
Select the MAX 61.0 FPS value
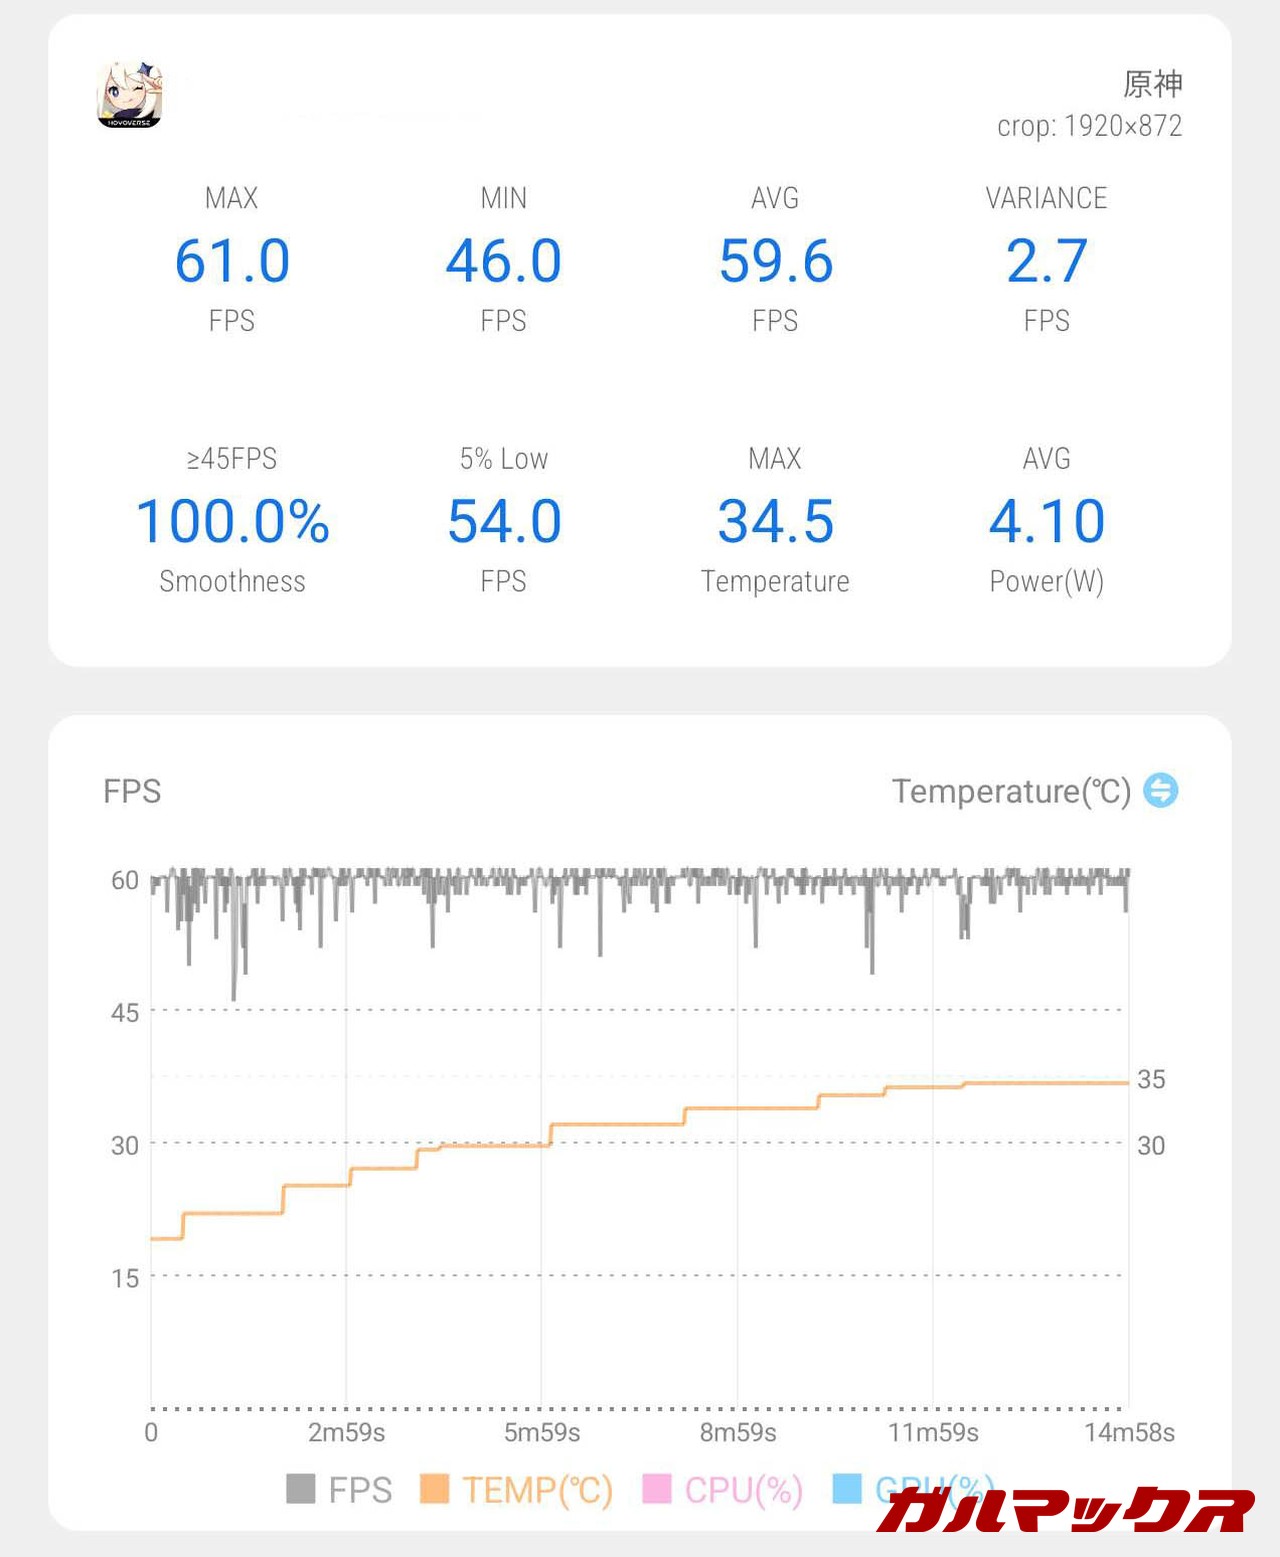(x=232, y=261)
